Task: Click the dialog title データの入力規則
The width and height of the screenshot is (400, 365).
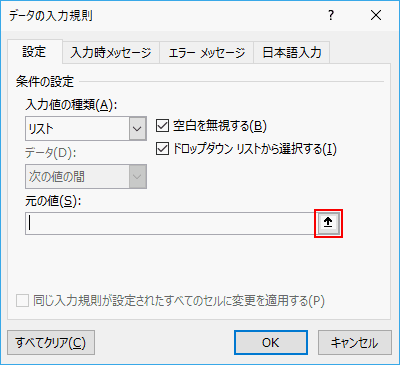Action: tap(51, 16)
